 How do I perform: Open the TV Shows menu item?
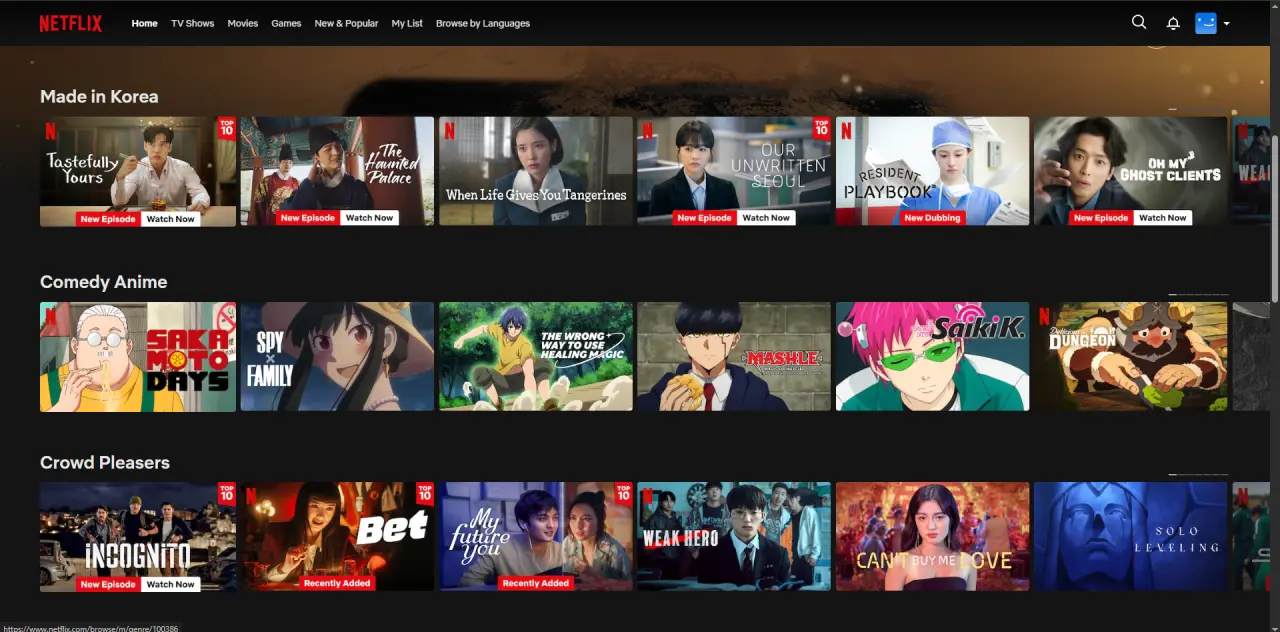click(192, 23)
